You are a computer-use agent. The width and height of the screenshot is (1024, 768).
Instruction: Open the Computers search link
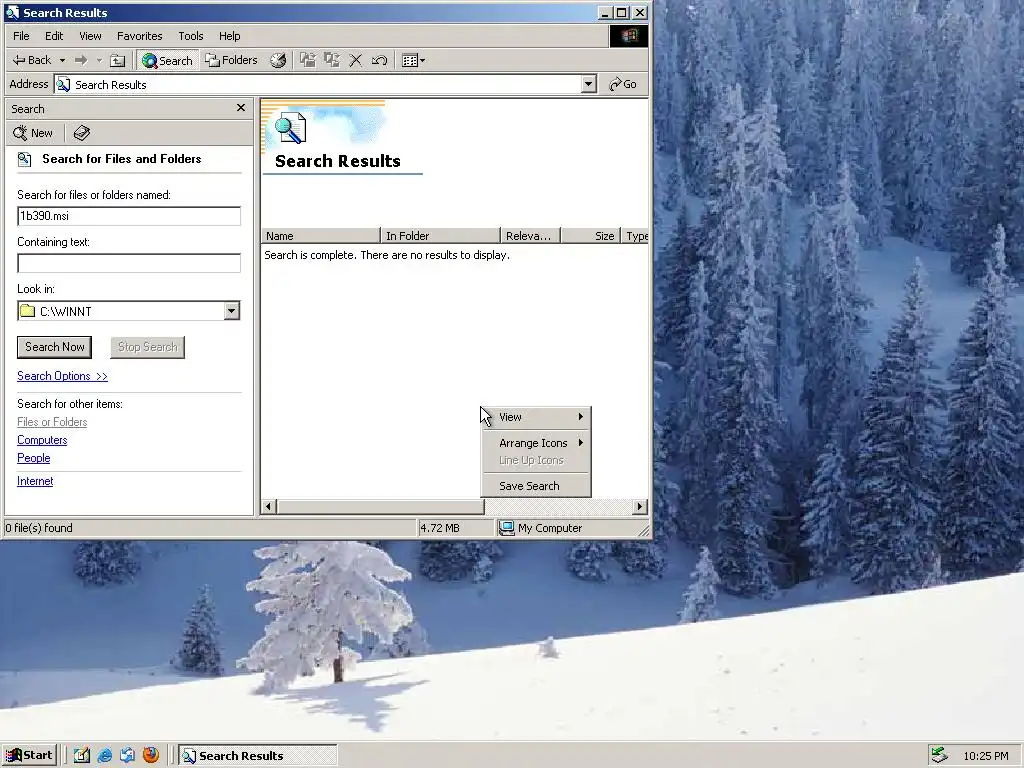pyautogui.click(x=42, y=440)
